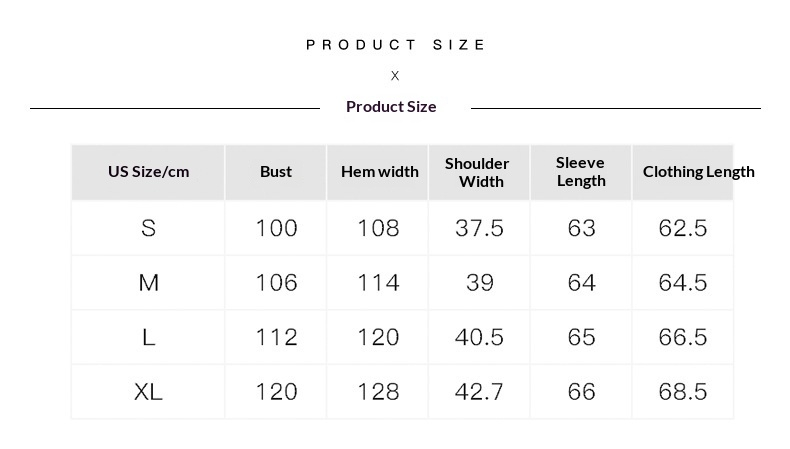The image size is (790, 449).
Task: Click sleeve length value 66 for size XL
Action: (581, 391)
